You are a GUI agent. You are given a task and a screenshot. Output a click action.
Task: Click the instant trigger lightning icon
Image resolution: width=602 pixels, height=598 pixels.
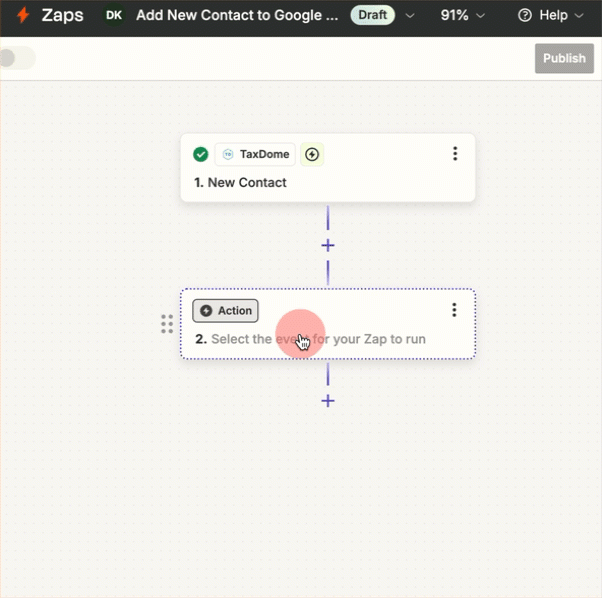[x=312, y=154]
